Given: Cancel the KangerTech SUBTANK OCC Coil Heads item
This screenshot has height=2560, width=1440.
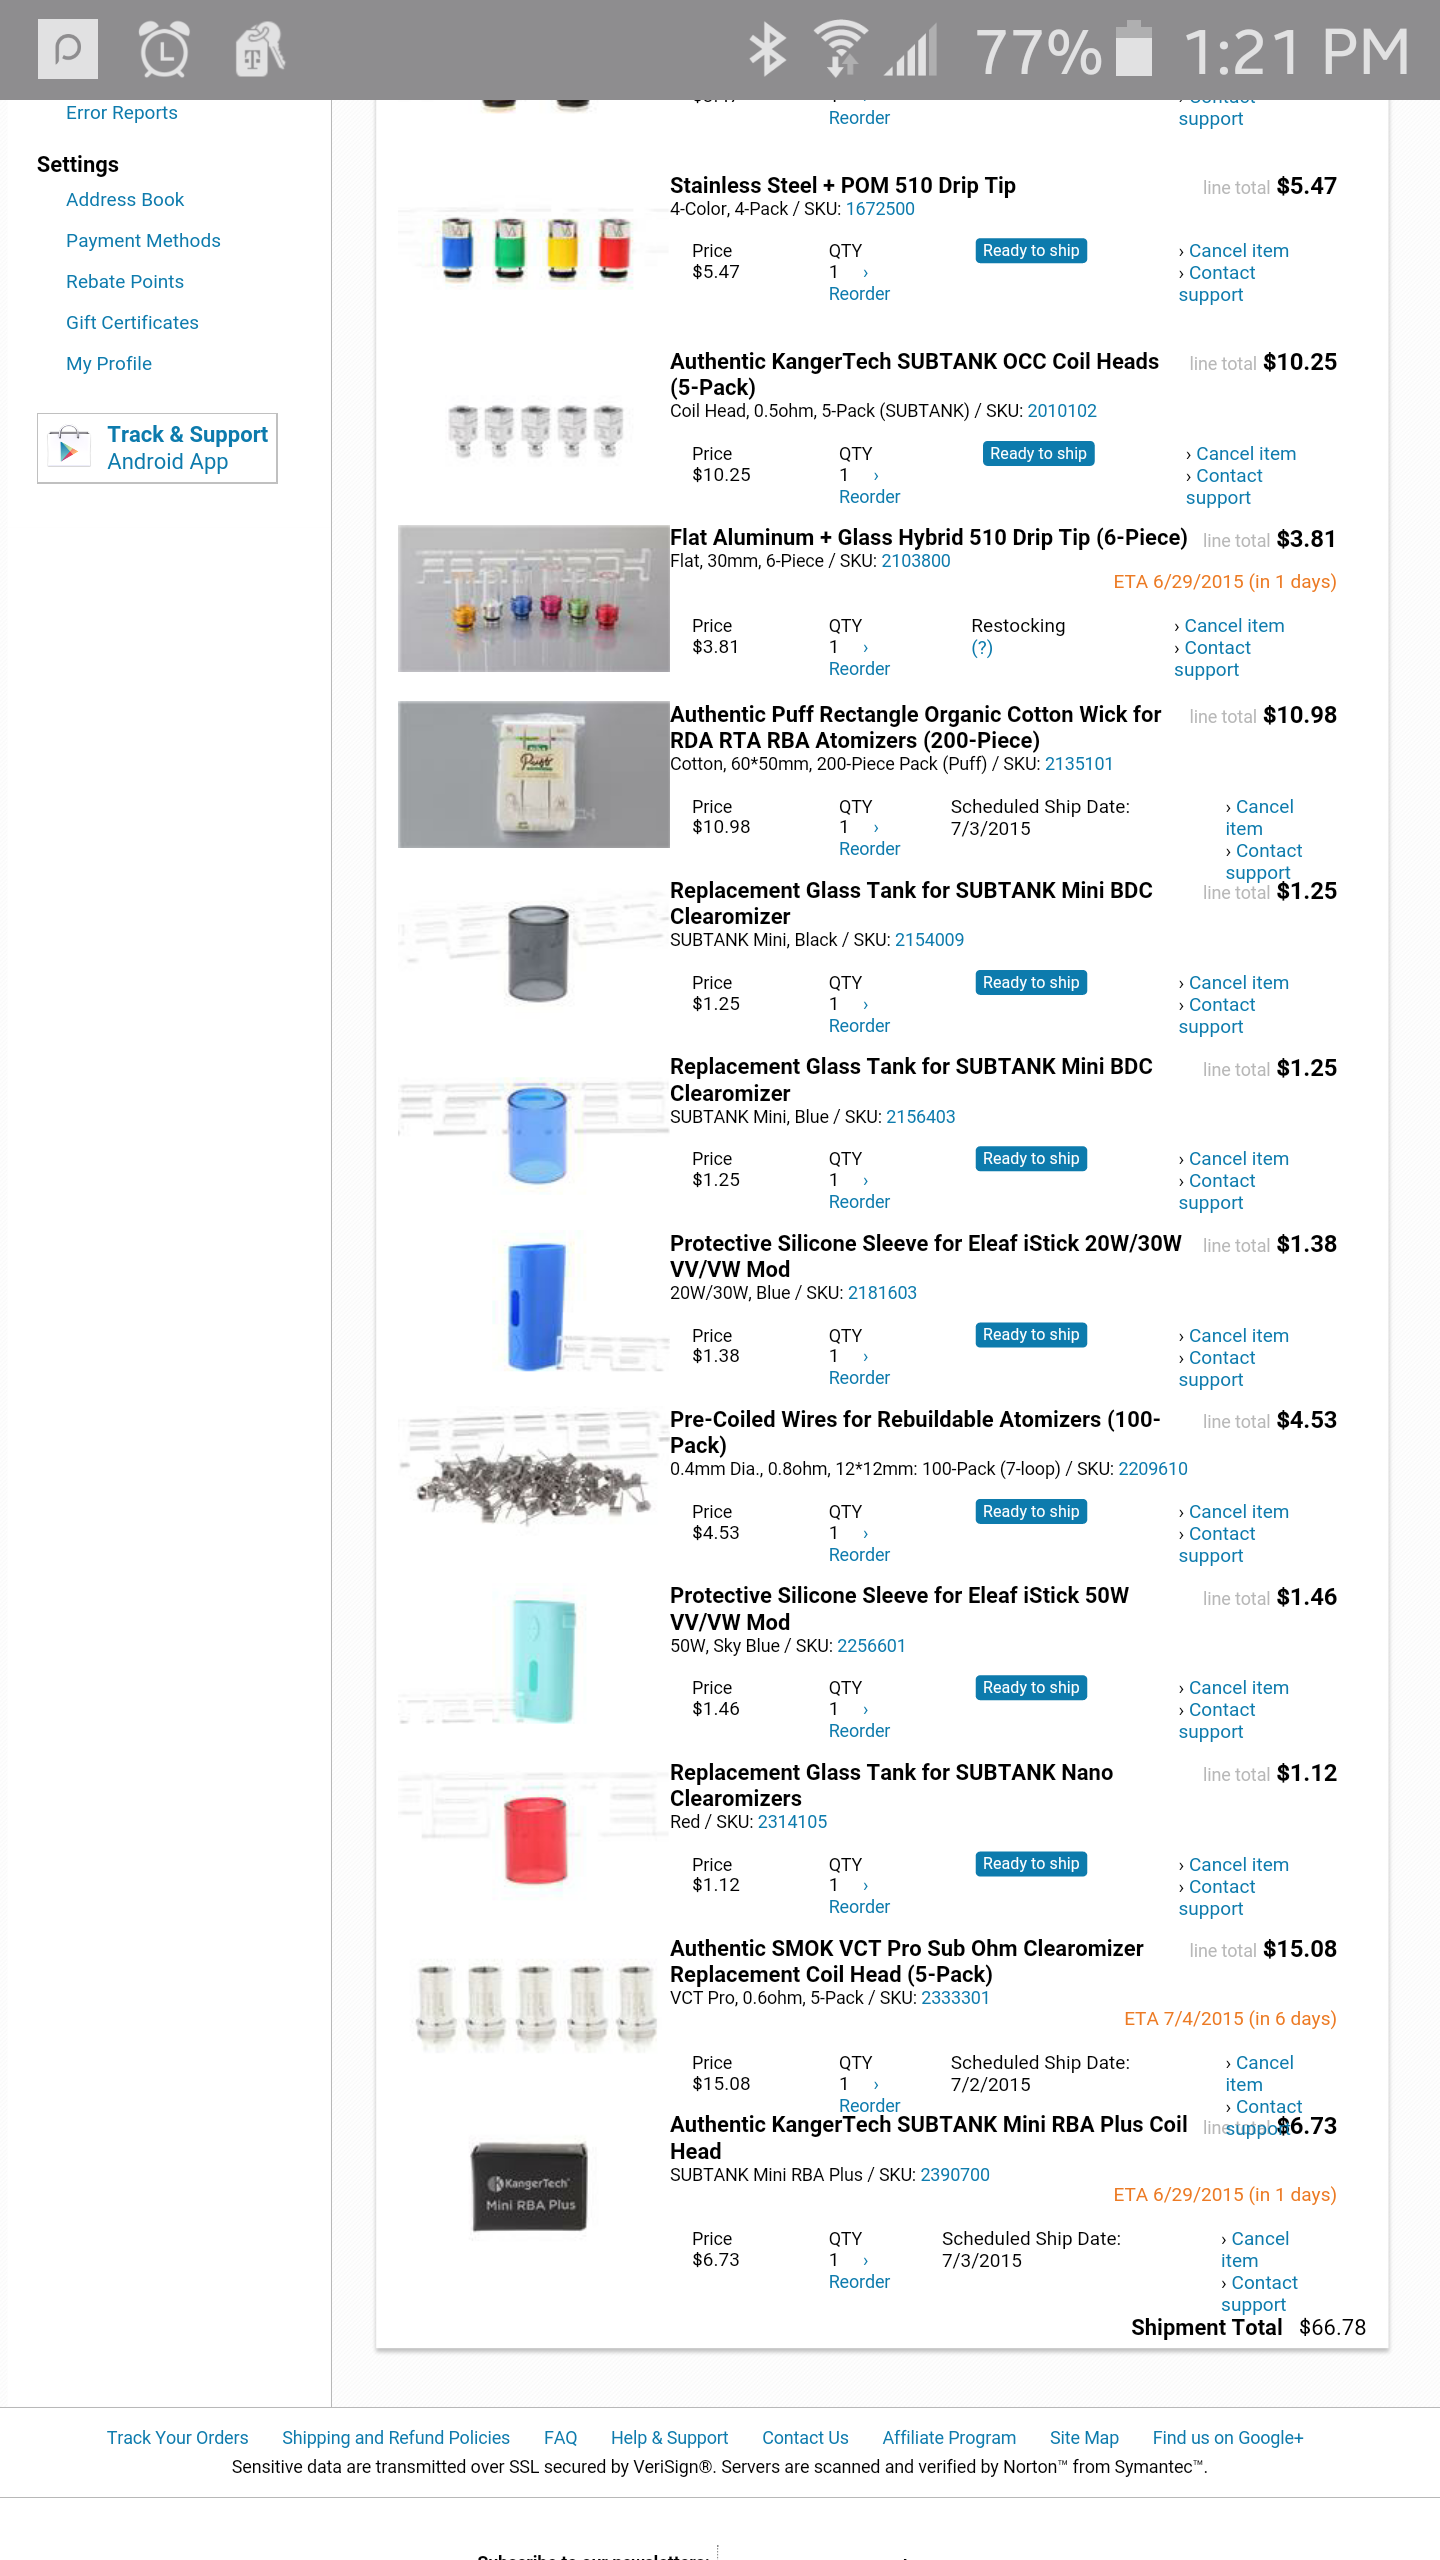Looking at the screenshot, I should 1245,454.
